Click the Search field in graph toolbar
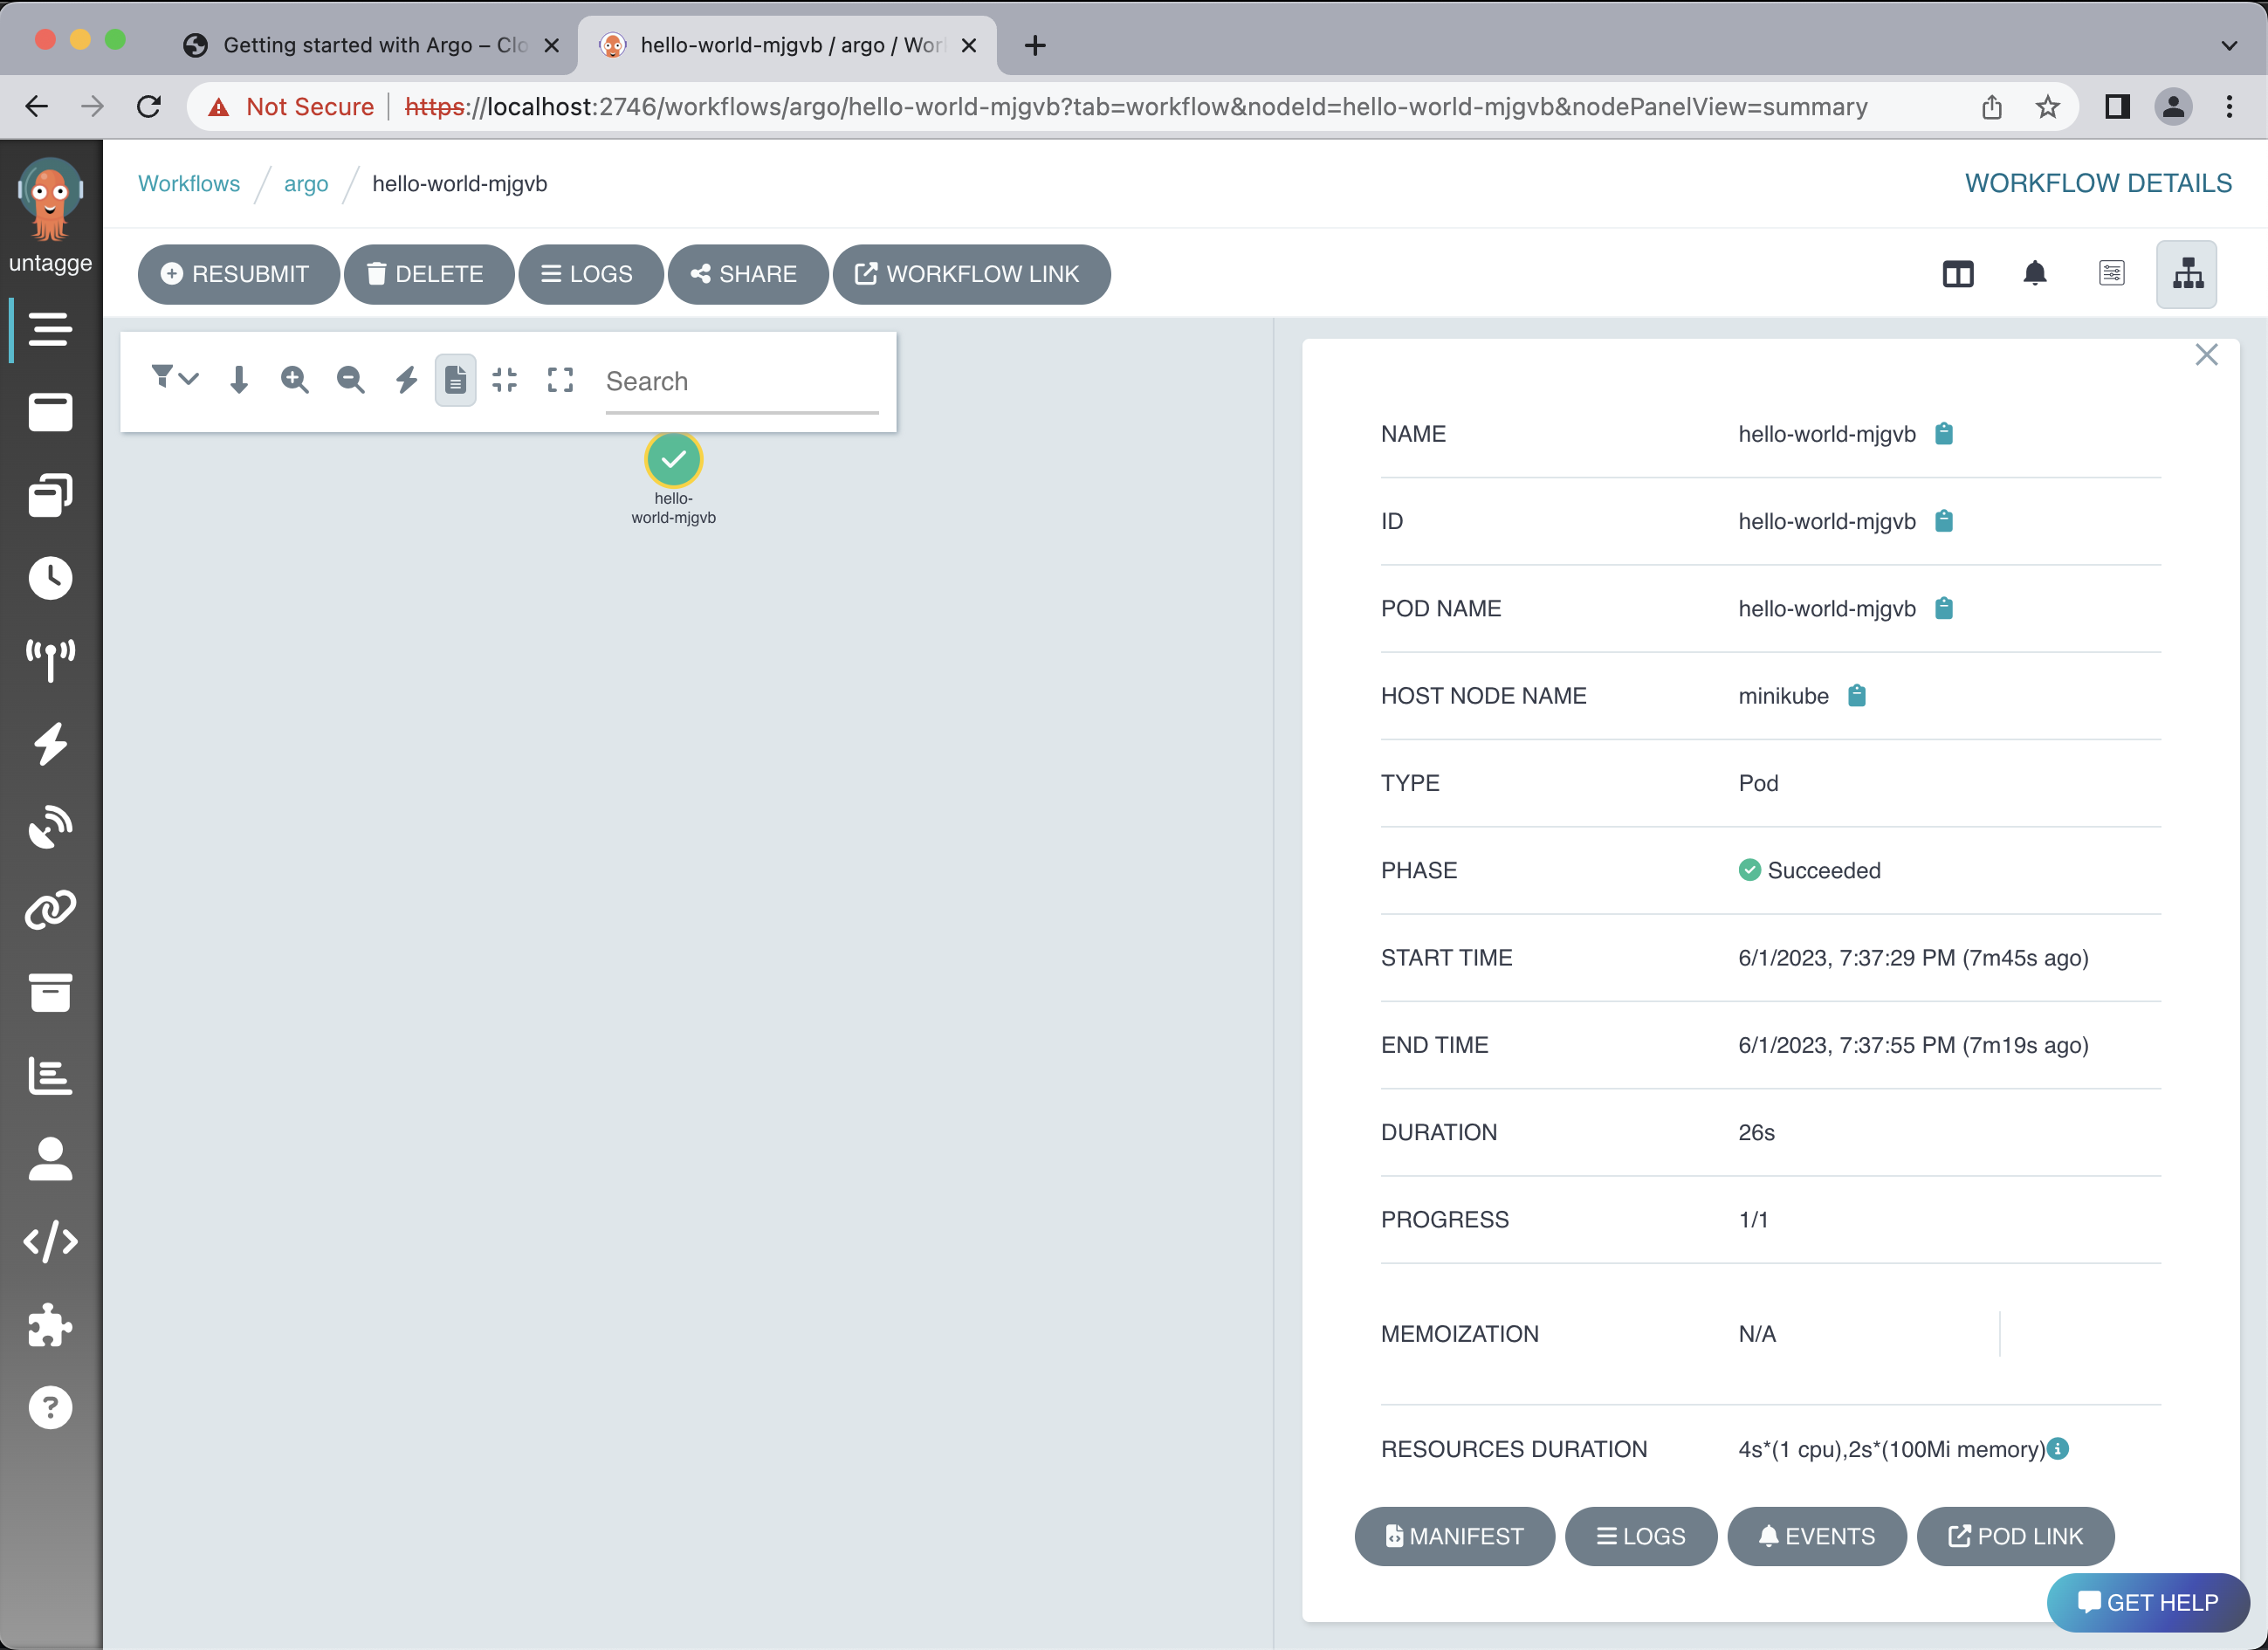2268x1650 pixels. (x=742, y=382)
